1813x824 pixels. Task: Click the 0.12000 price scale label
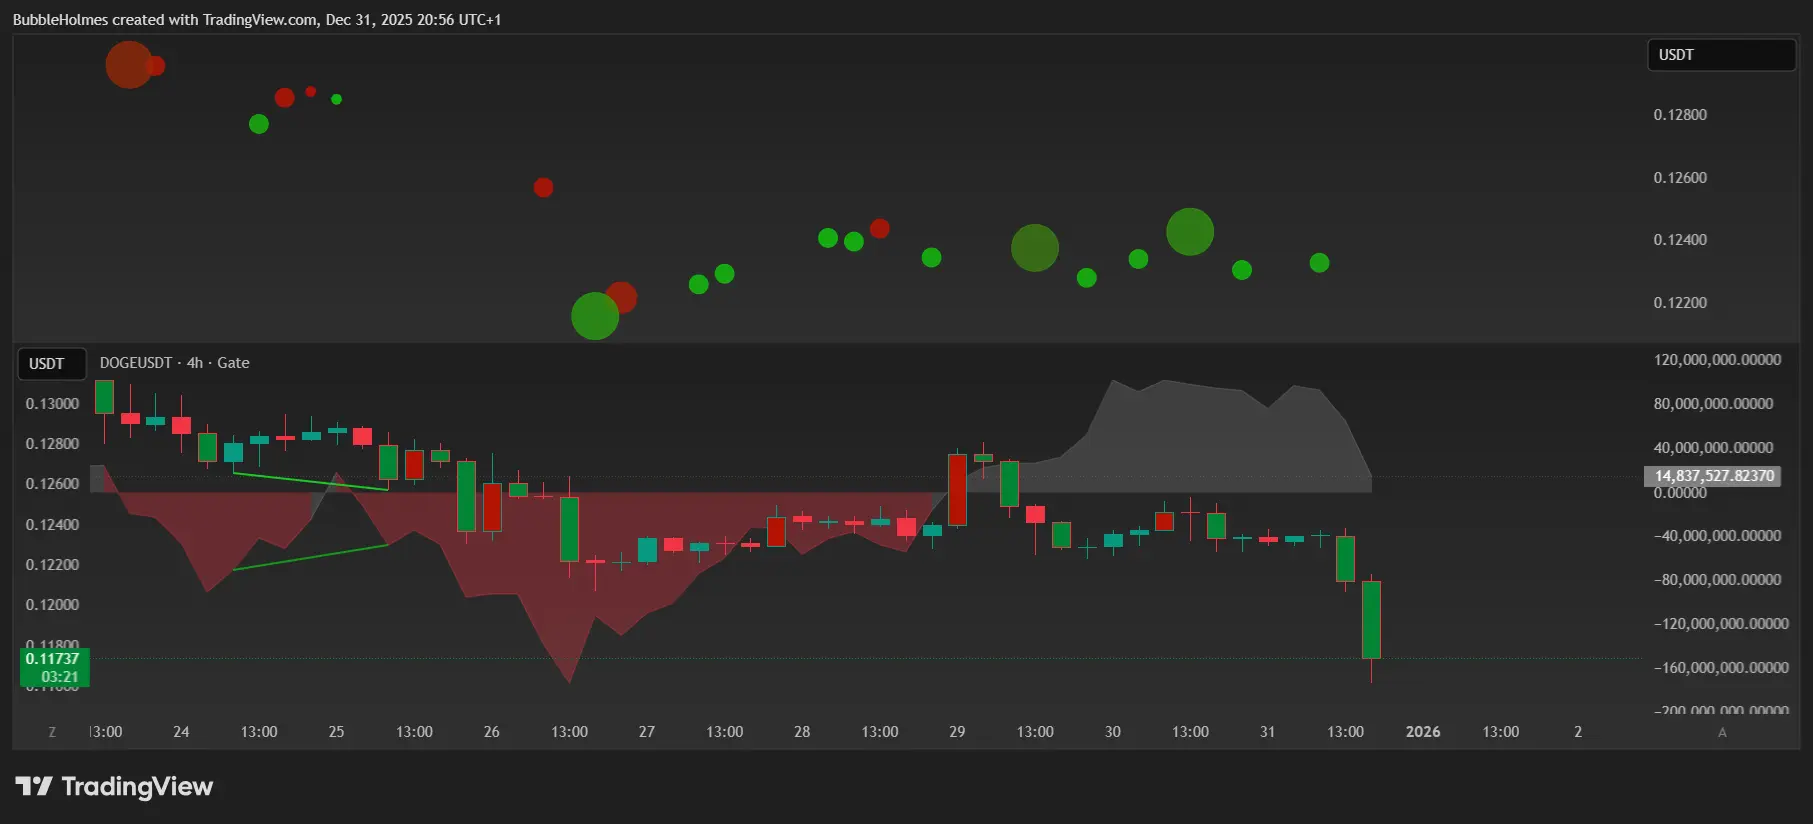pos(52,605)
